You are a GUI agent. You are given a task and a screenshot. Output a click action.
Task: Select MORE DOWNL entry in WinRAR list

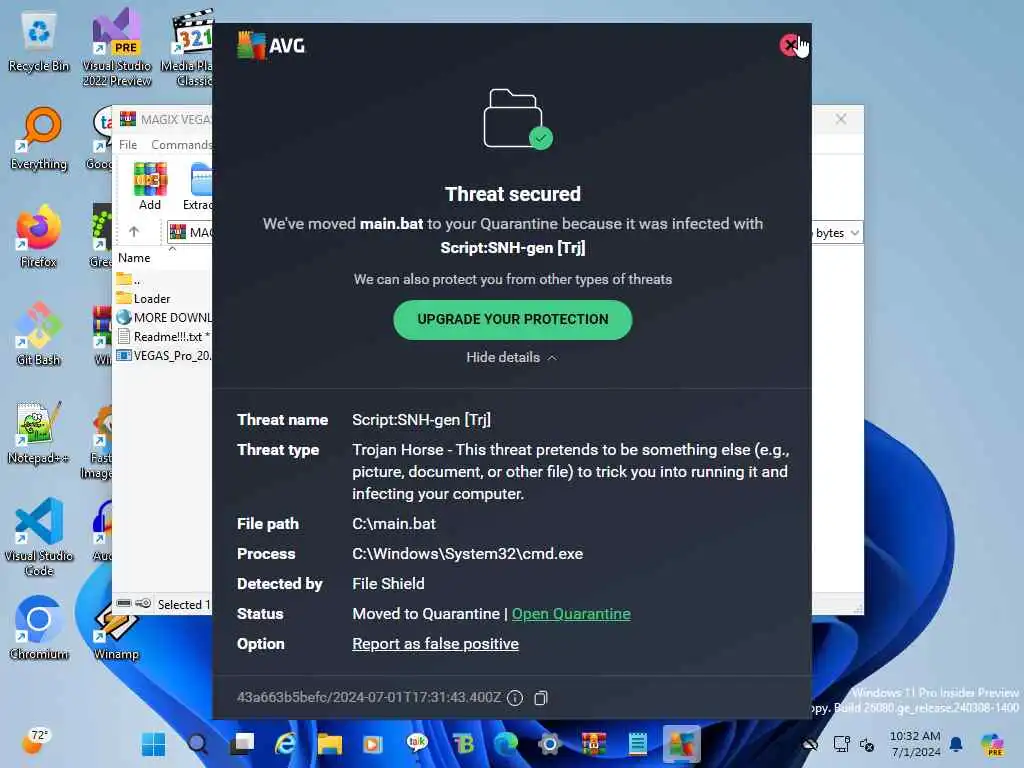coord(163,317)
